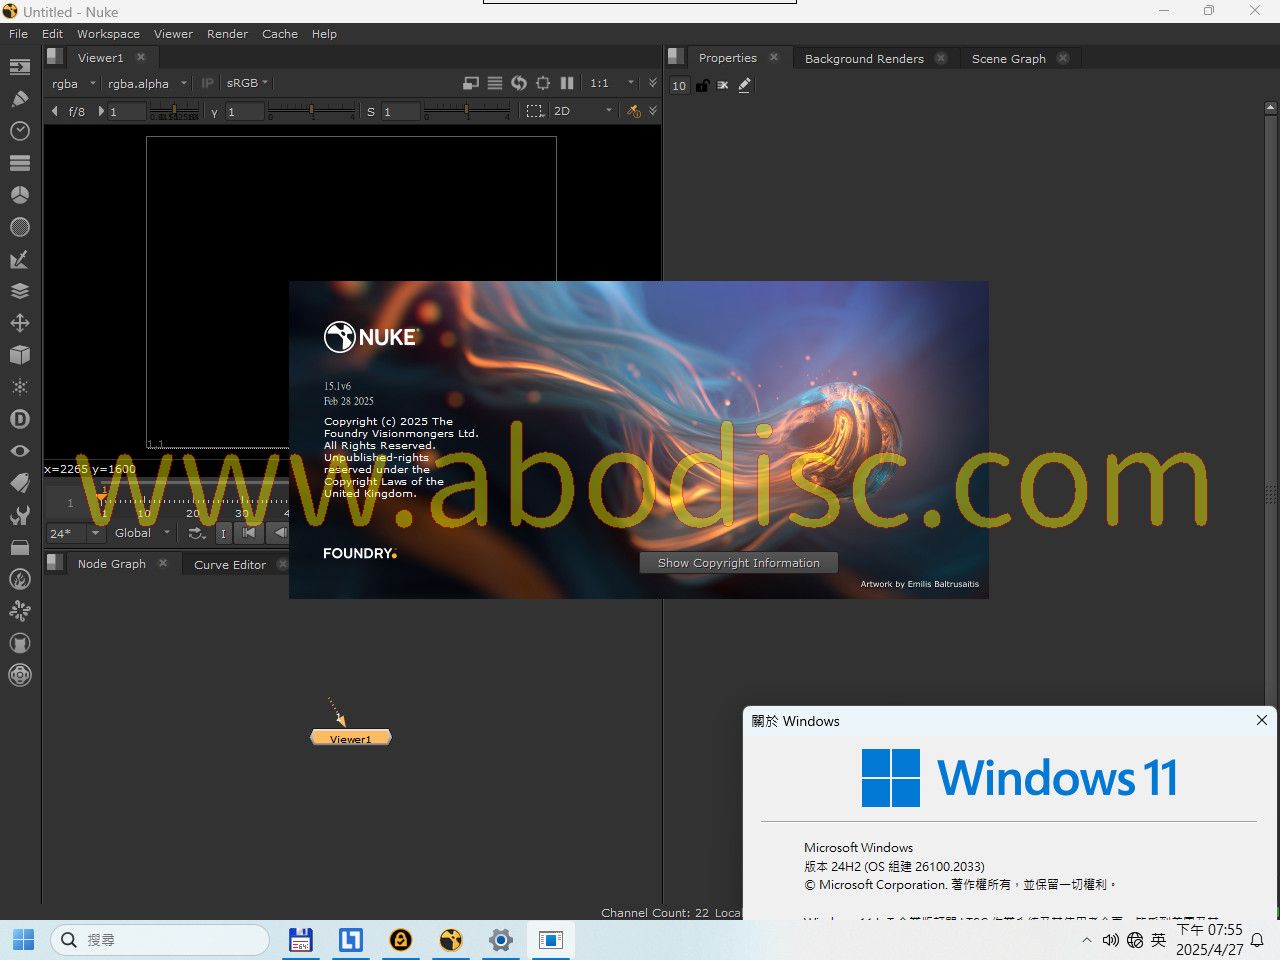Viewport: 1280px width, 960px height.
Task: Clear all panels in Properties bin
Action: point(723,85)
